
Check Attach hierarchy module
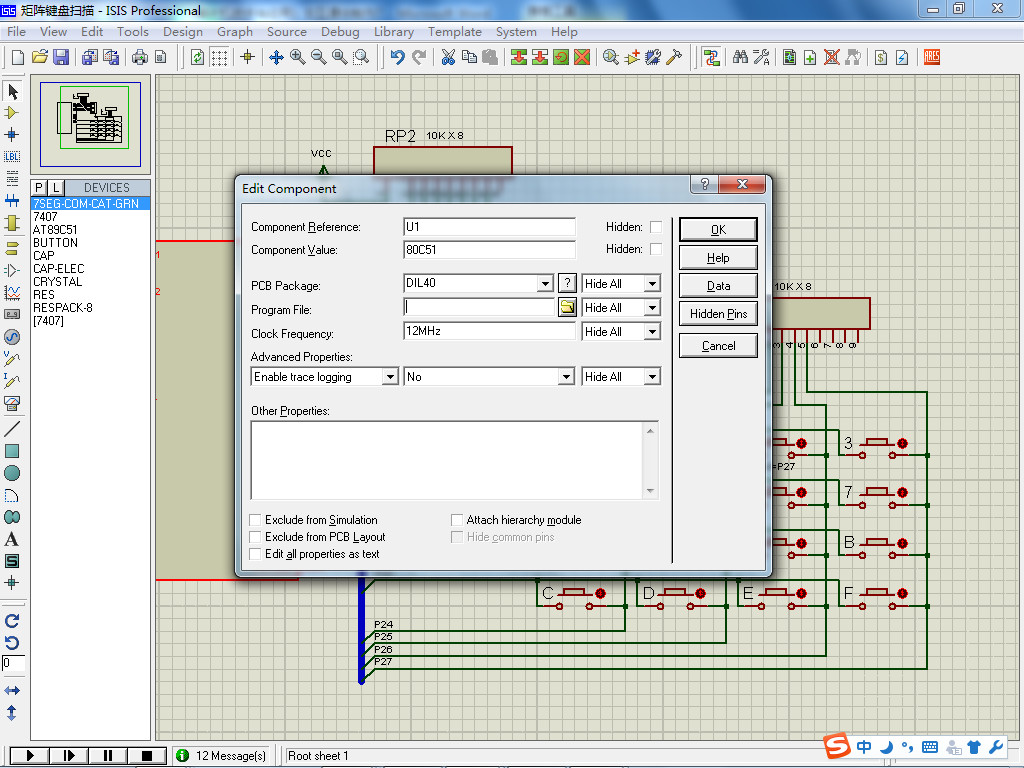(457, 520)
